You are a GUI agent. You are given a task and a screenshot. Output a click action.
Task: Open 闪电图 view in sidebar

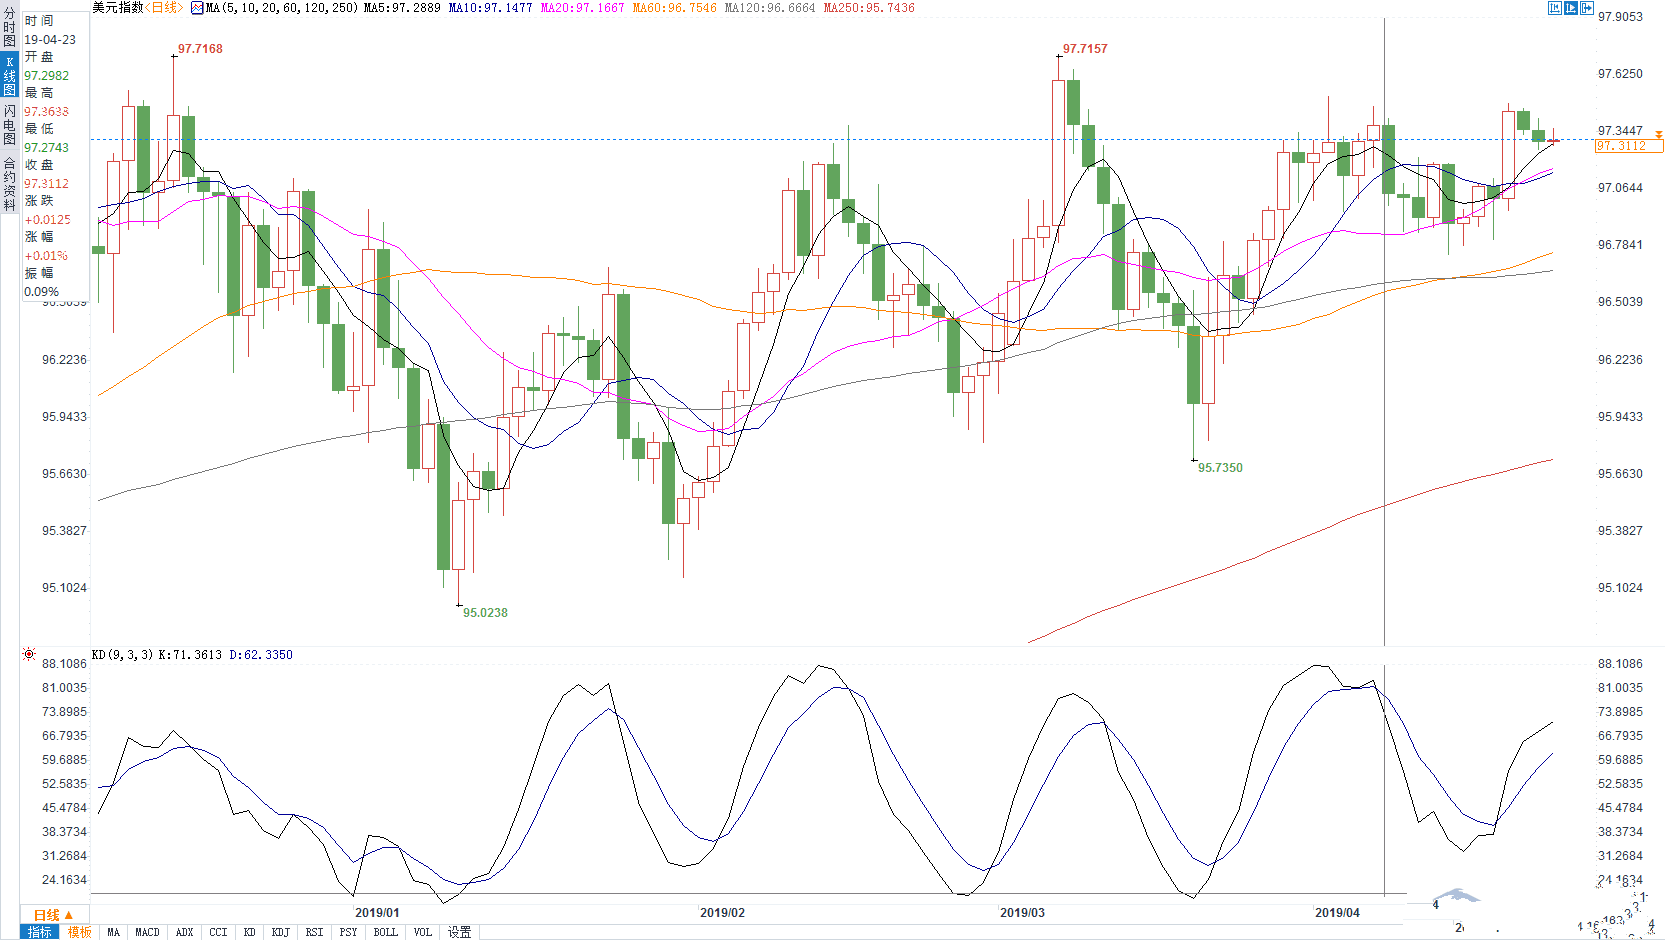(9, 125)
